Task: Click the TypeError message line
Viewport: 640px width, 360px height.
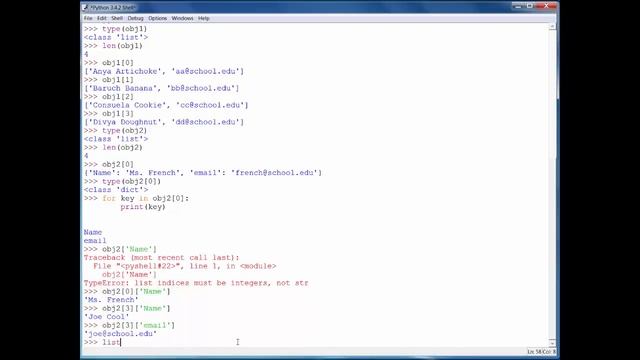Action: [196, 283]
